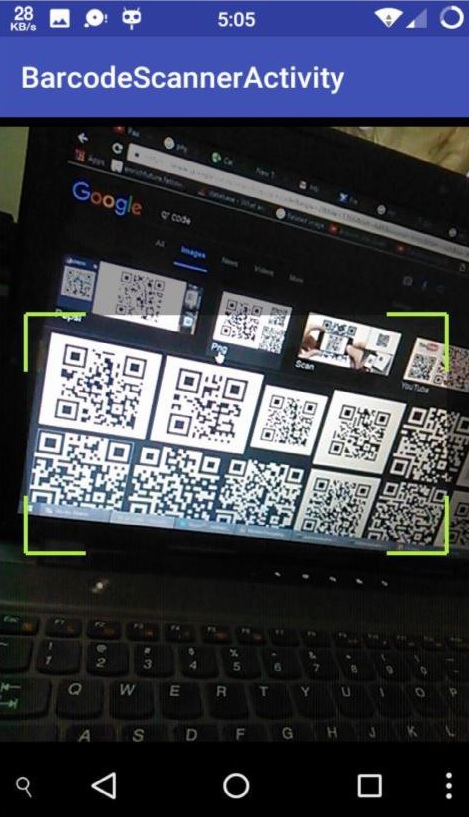Tap the cellular signal status icon

point(417,19)
